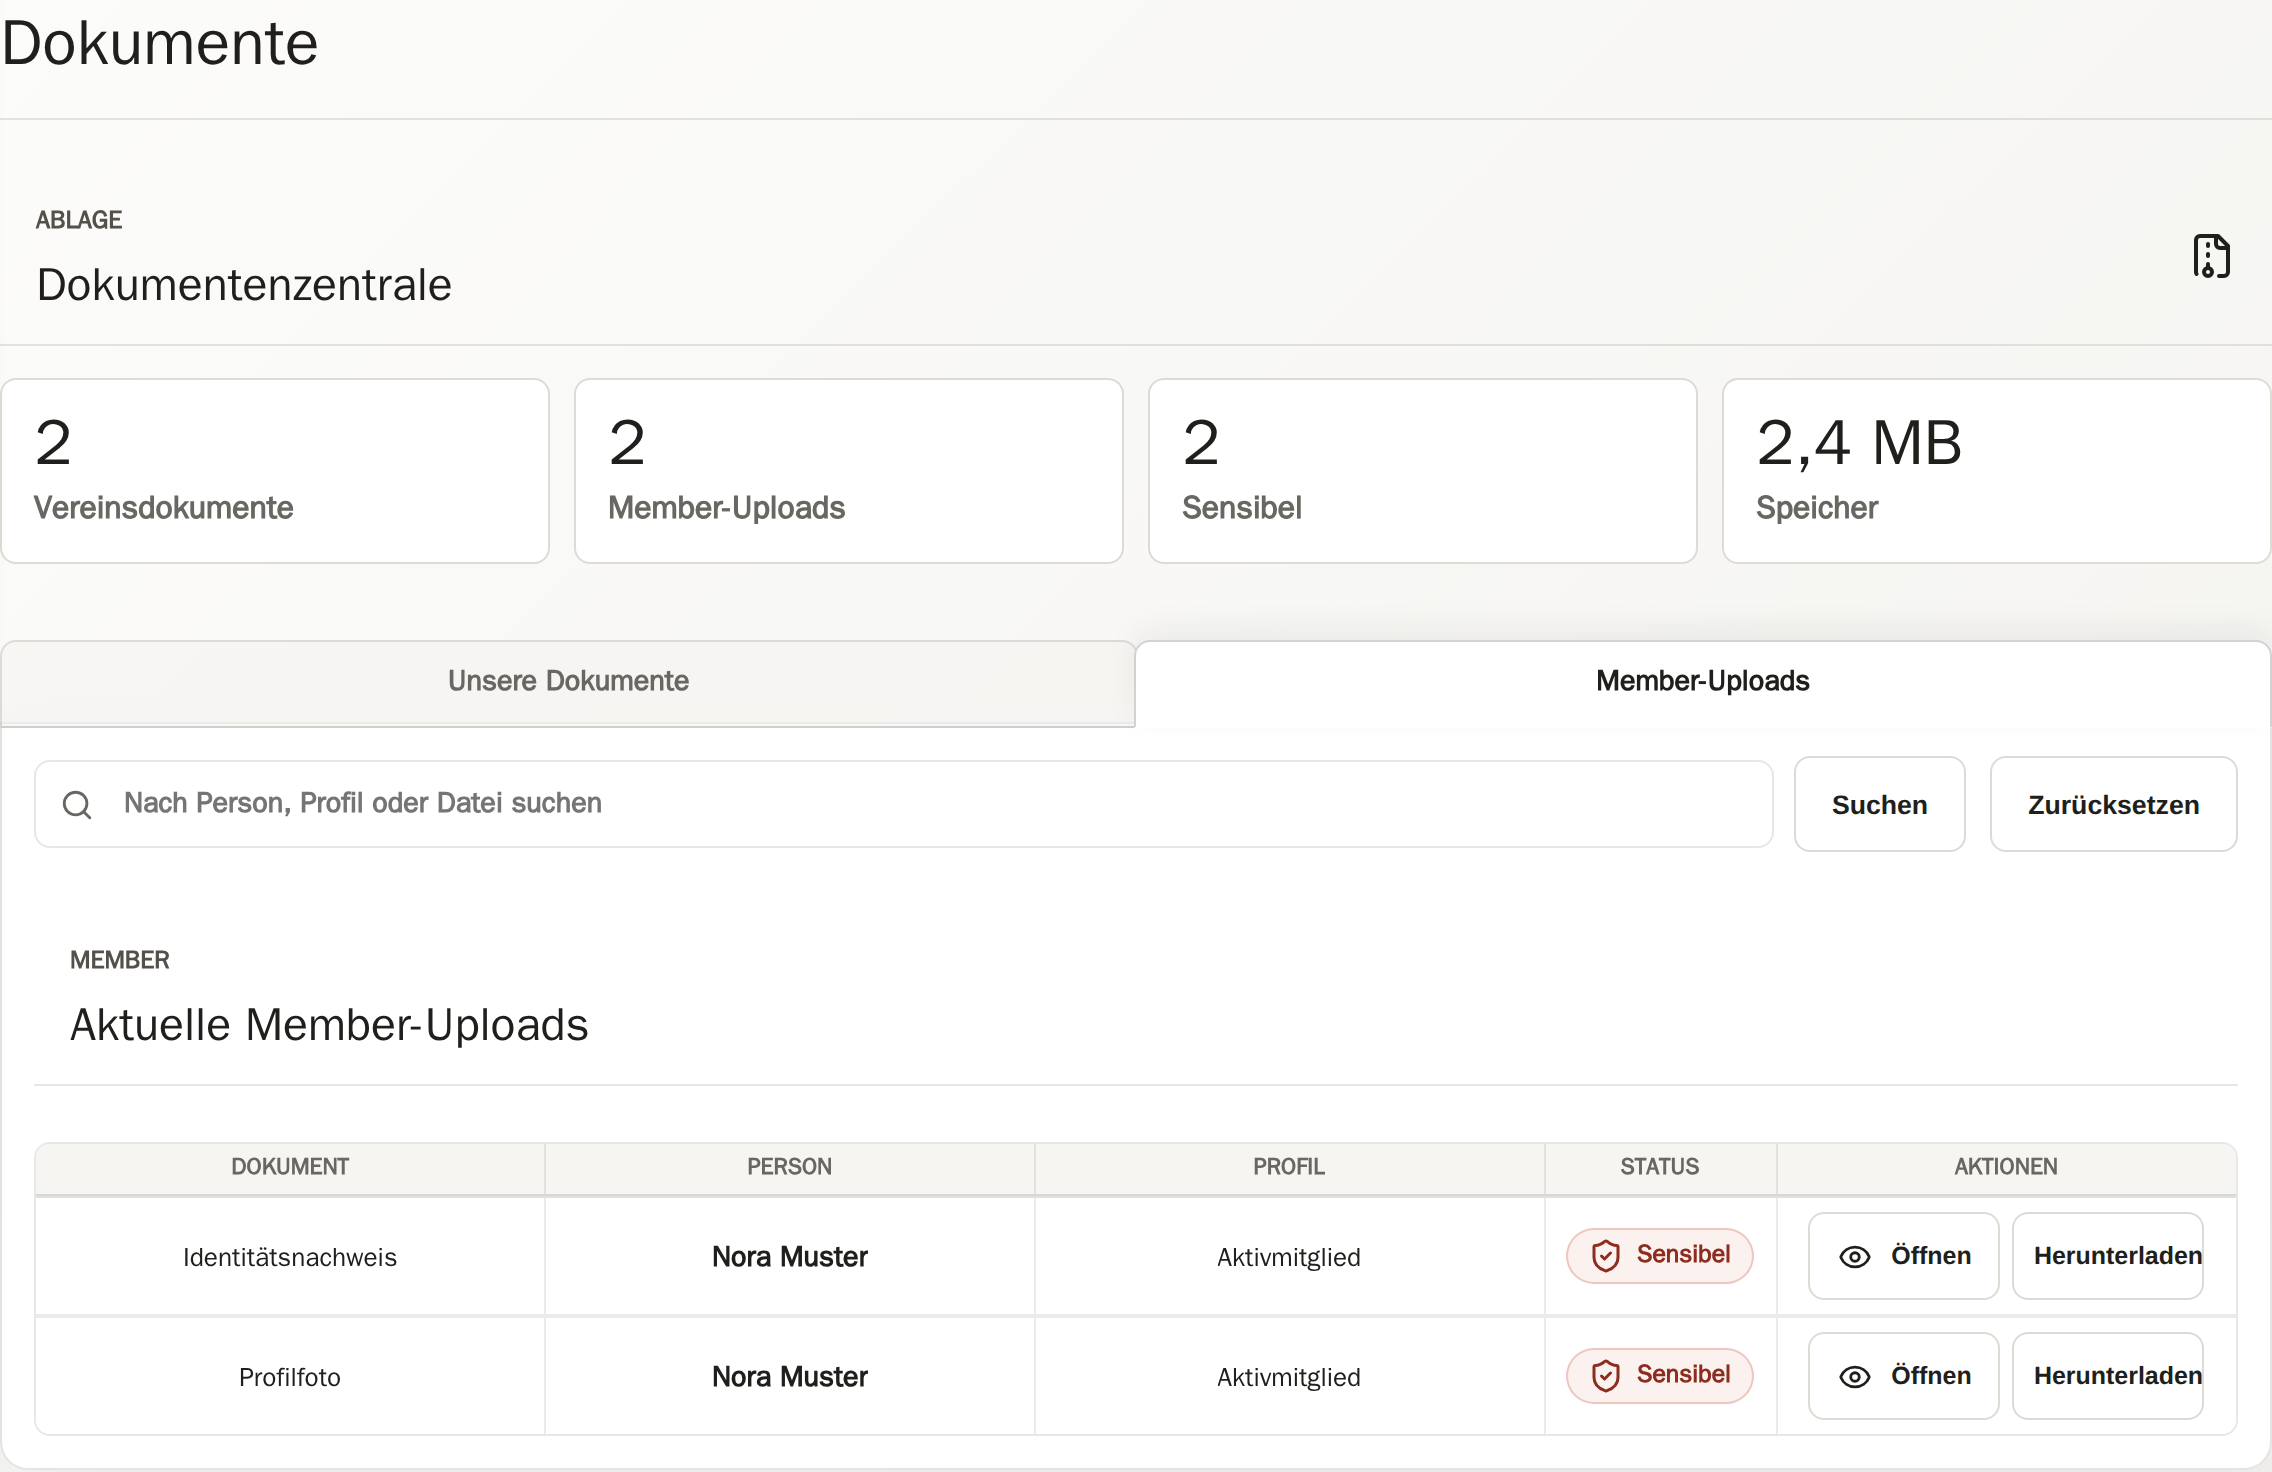Select the Member-Uploads tab

(x=1702, y=682)
